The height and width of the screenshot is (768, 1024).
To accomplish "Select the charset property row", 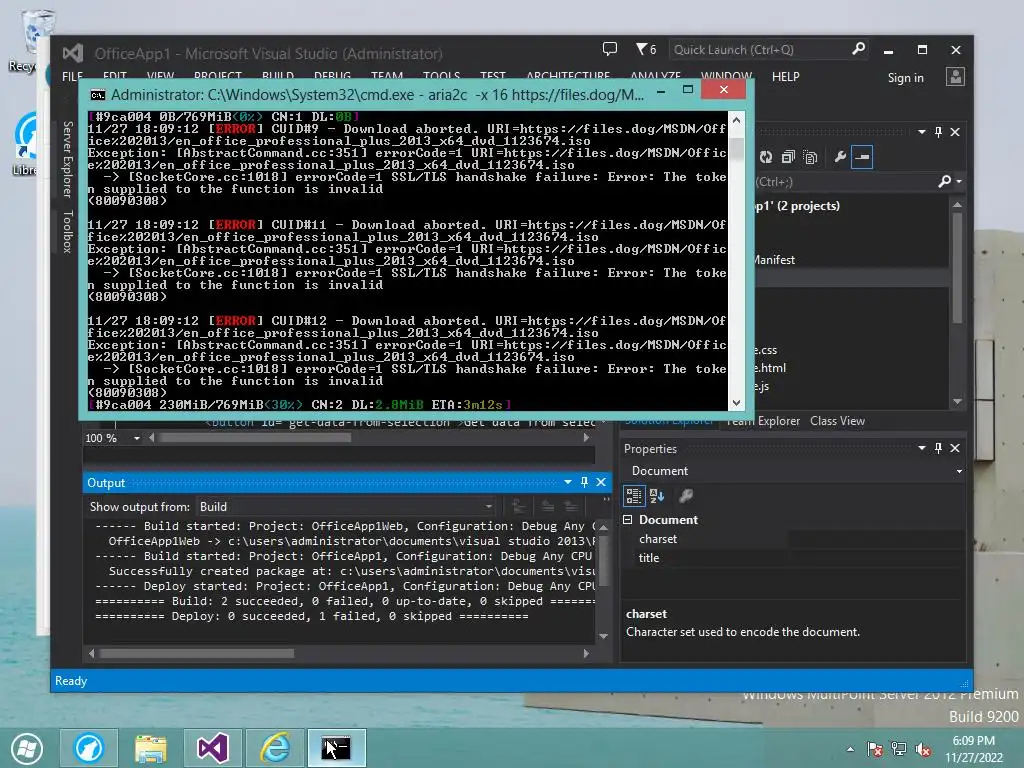I will pos(793,539).
